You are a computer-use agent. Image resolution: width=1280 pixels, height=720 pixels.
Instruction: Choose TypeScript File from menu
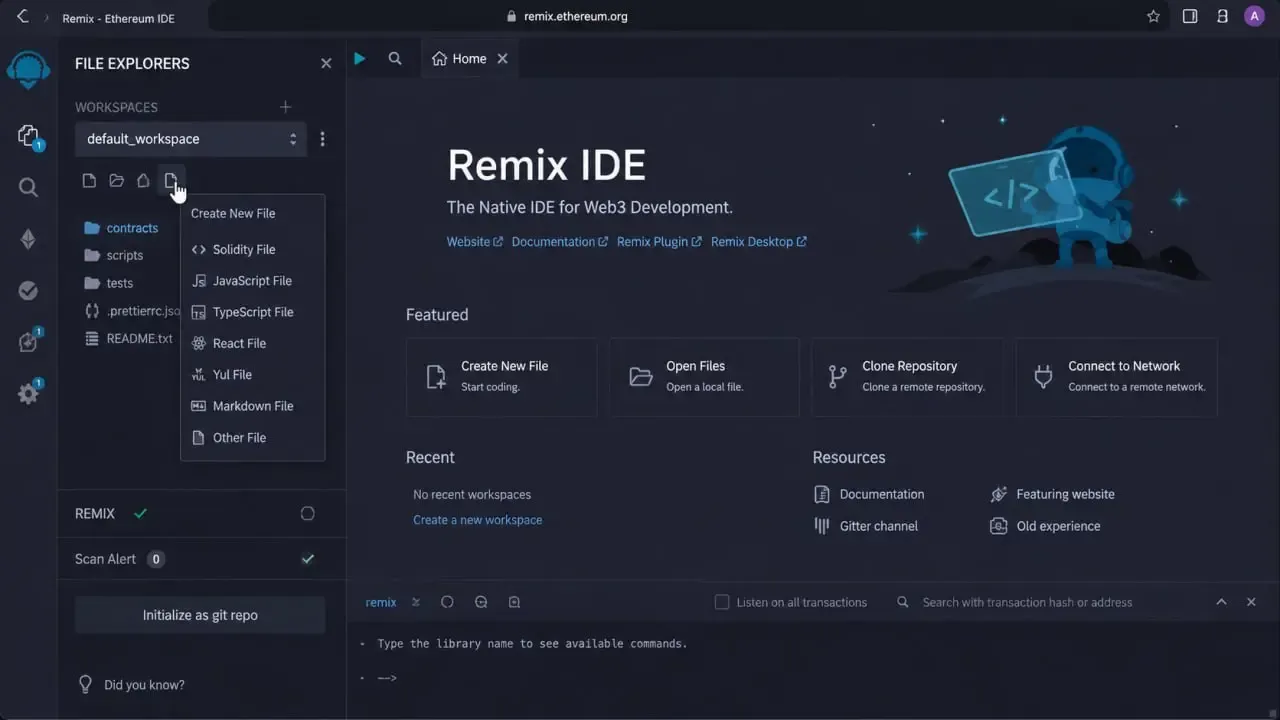point(252,312)
